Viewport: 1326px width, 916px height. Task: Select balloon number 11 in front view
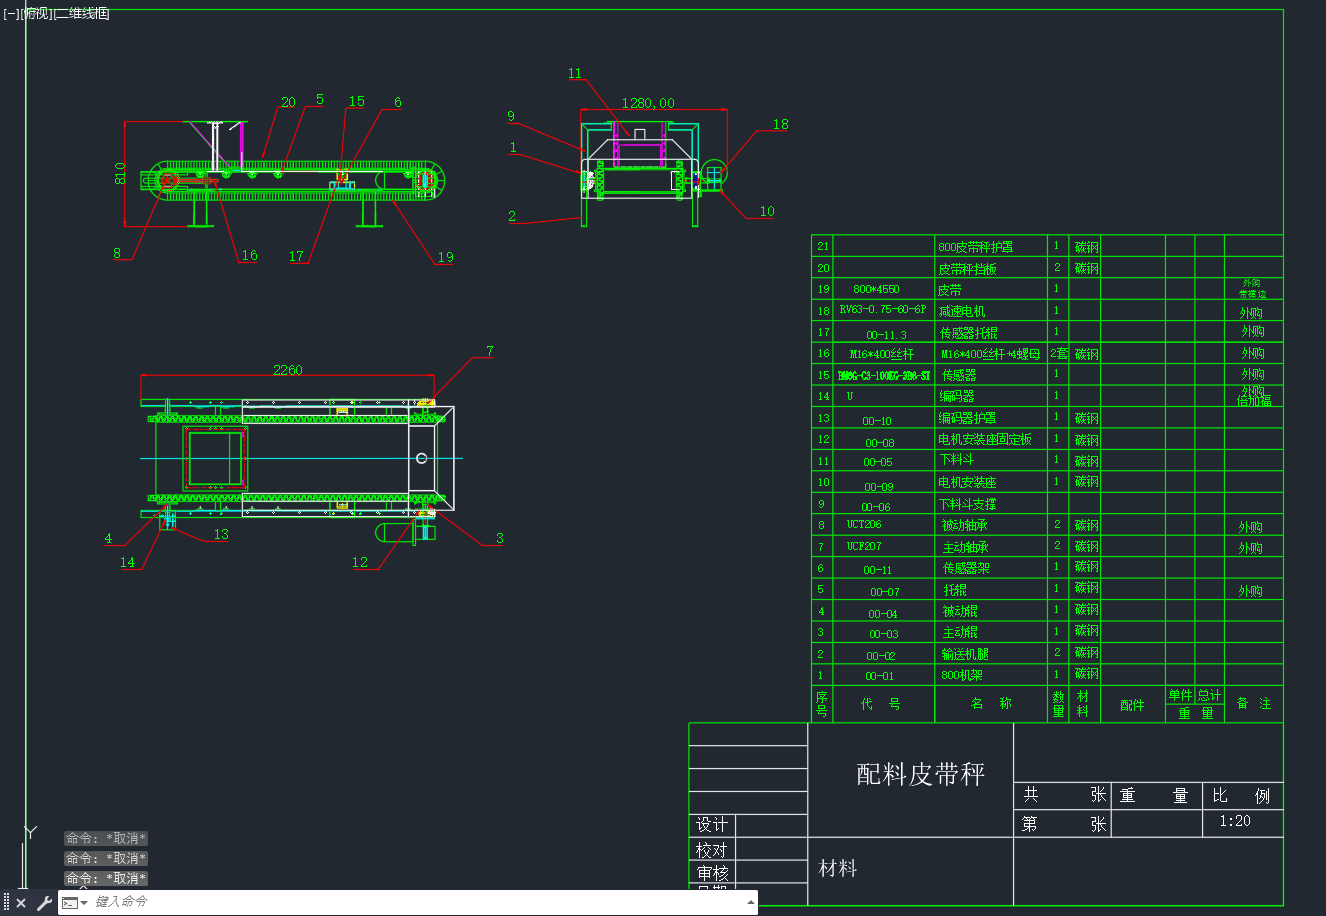pyautogui.click(x=574, y=73)
